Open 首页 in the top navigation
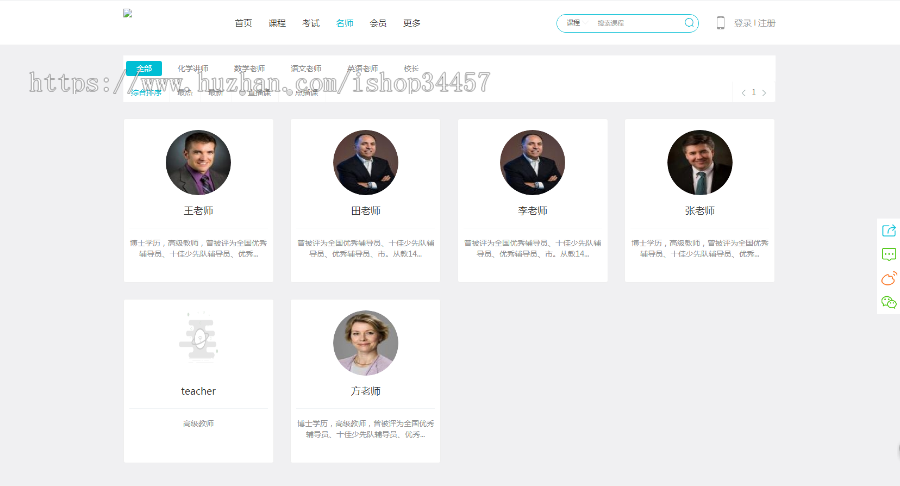 pos(243,23)
